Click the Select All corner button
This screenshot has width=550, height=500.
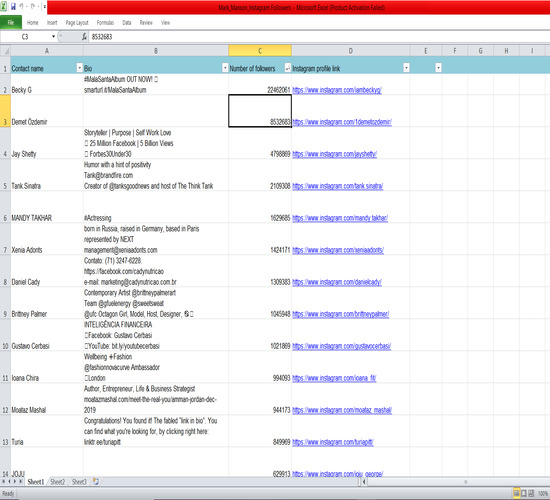tap(5, 51)
